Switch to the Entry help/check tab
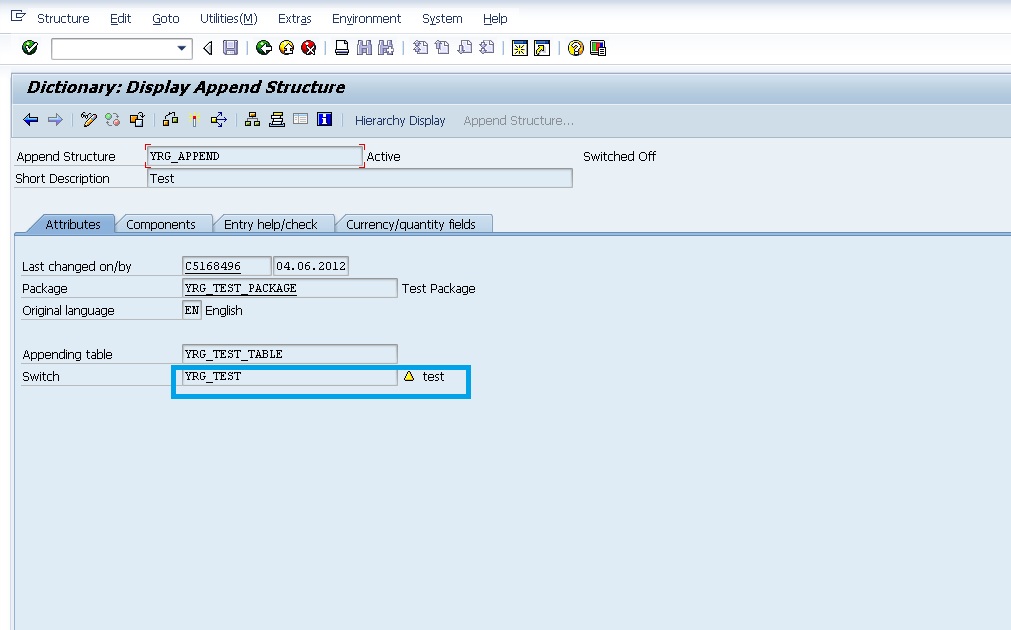Screen dimensions: 1011x630 point(270,224)
